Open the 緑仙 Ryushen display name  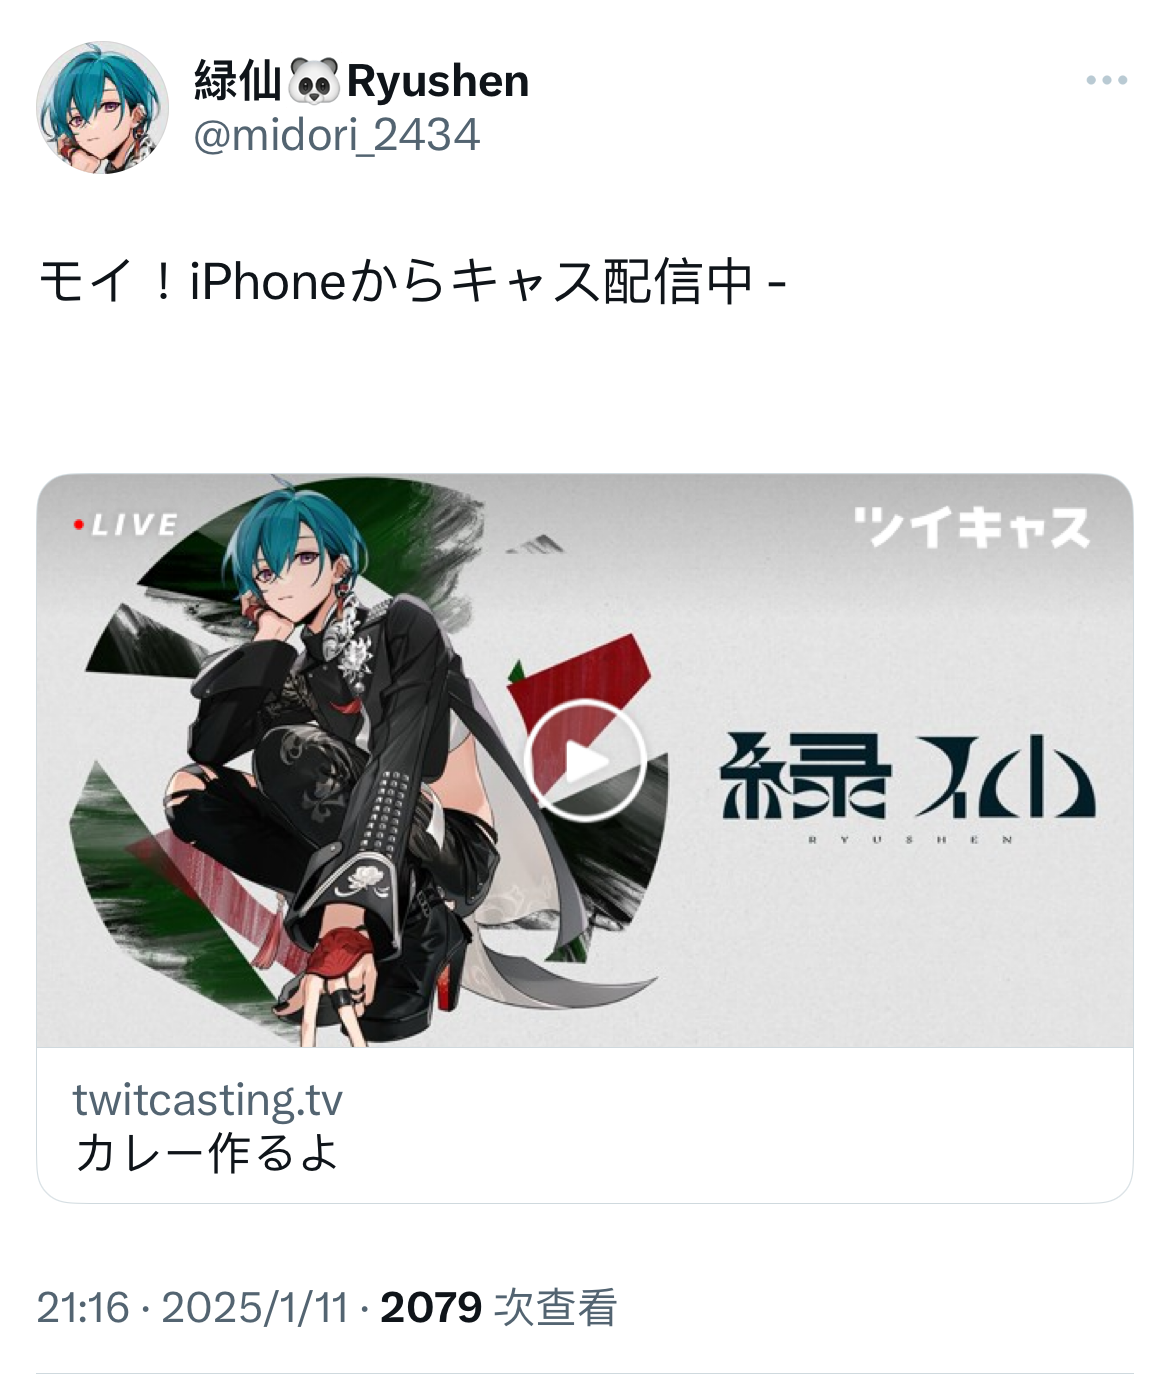[x=361, y=81]
